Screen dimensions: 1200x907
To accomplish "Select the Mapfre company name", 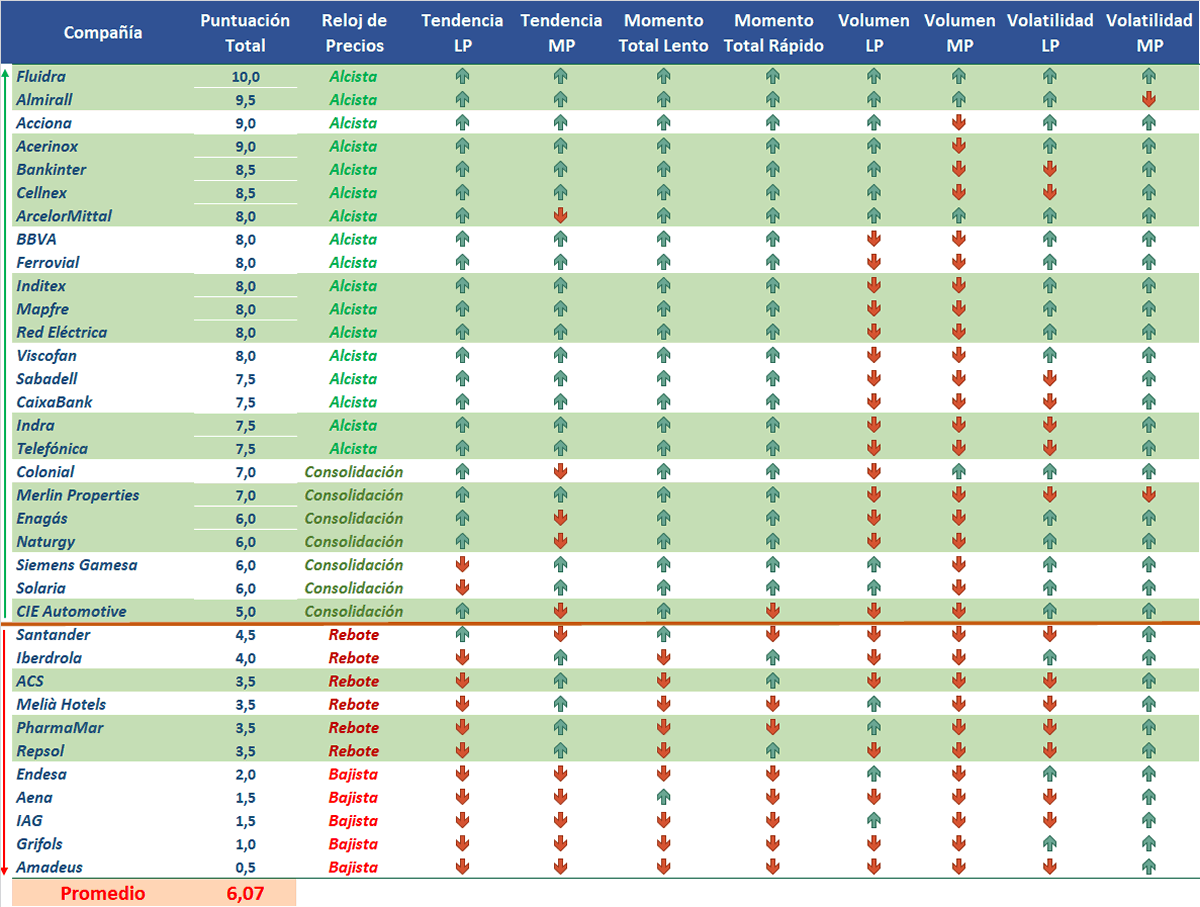I will point(43,309).
